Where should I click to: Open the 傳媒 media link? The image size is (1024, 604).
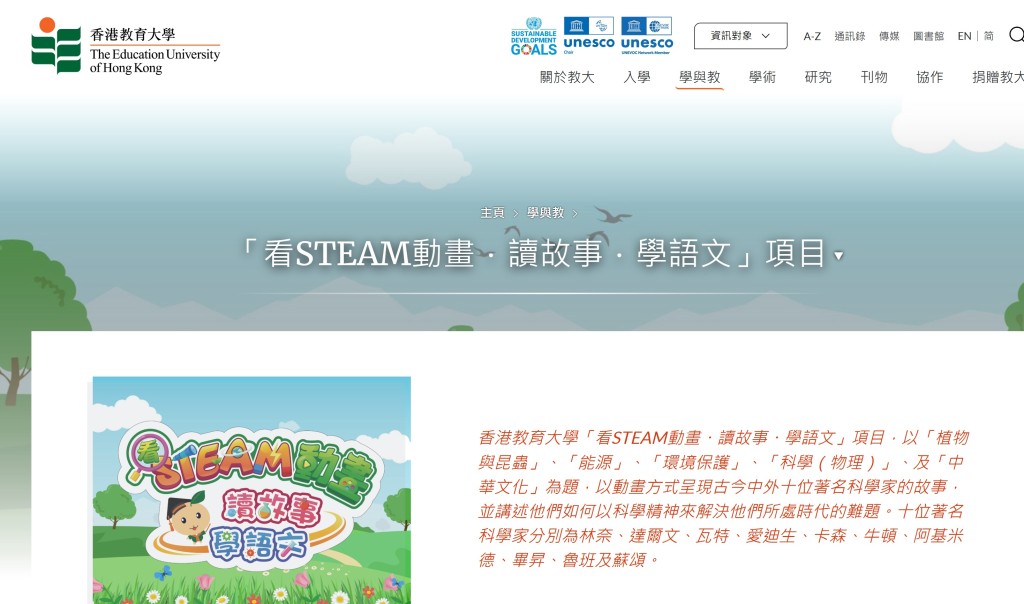(x=889, y=36)
